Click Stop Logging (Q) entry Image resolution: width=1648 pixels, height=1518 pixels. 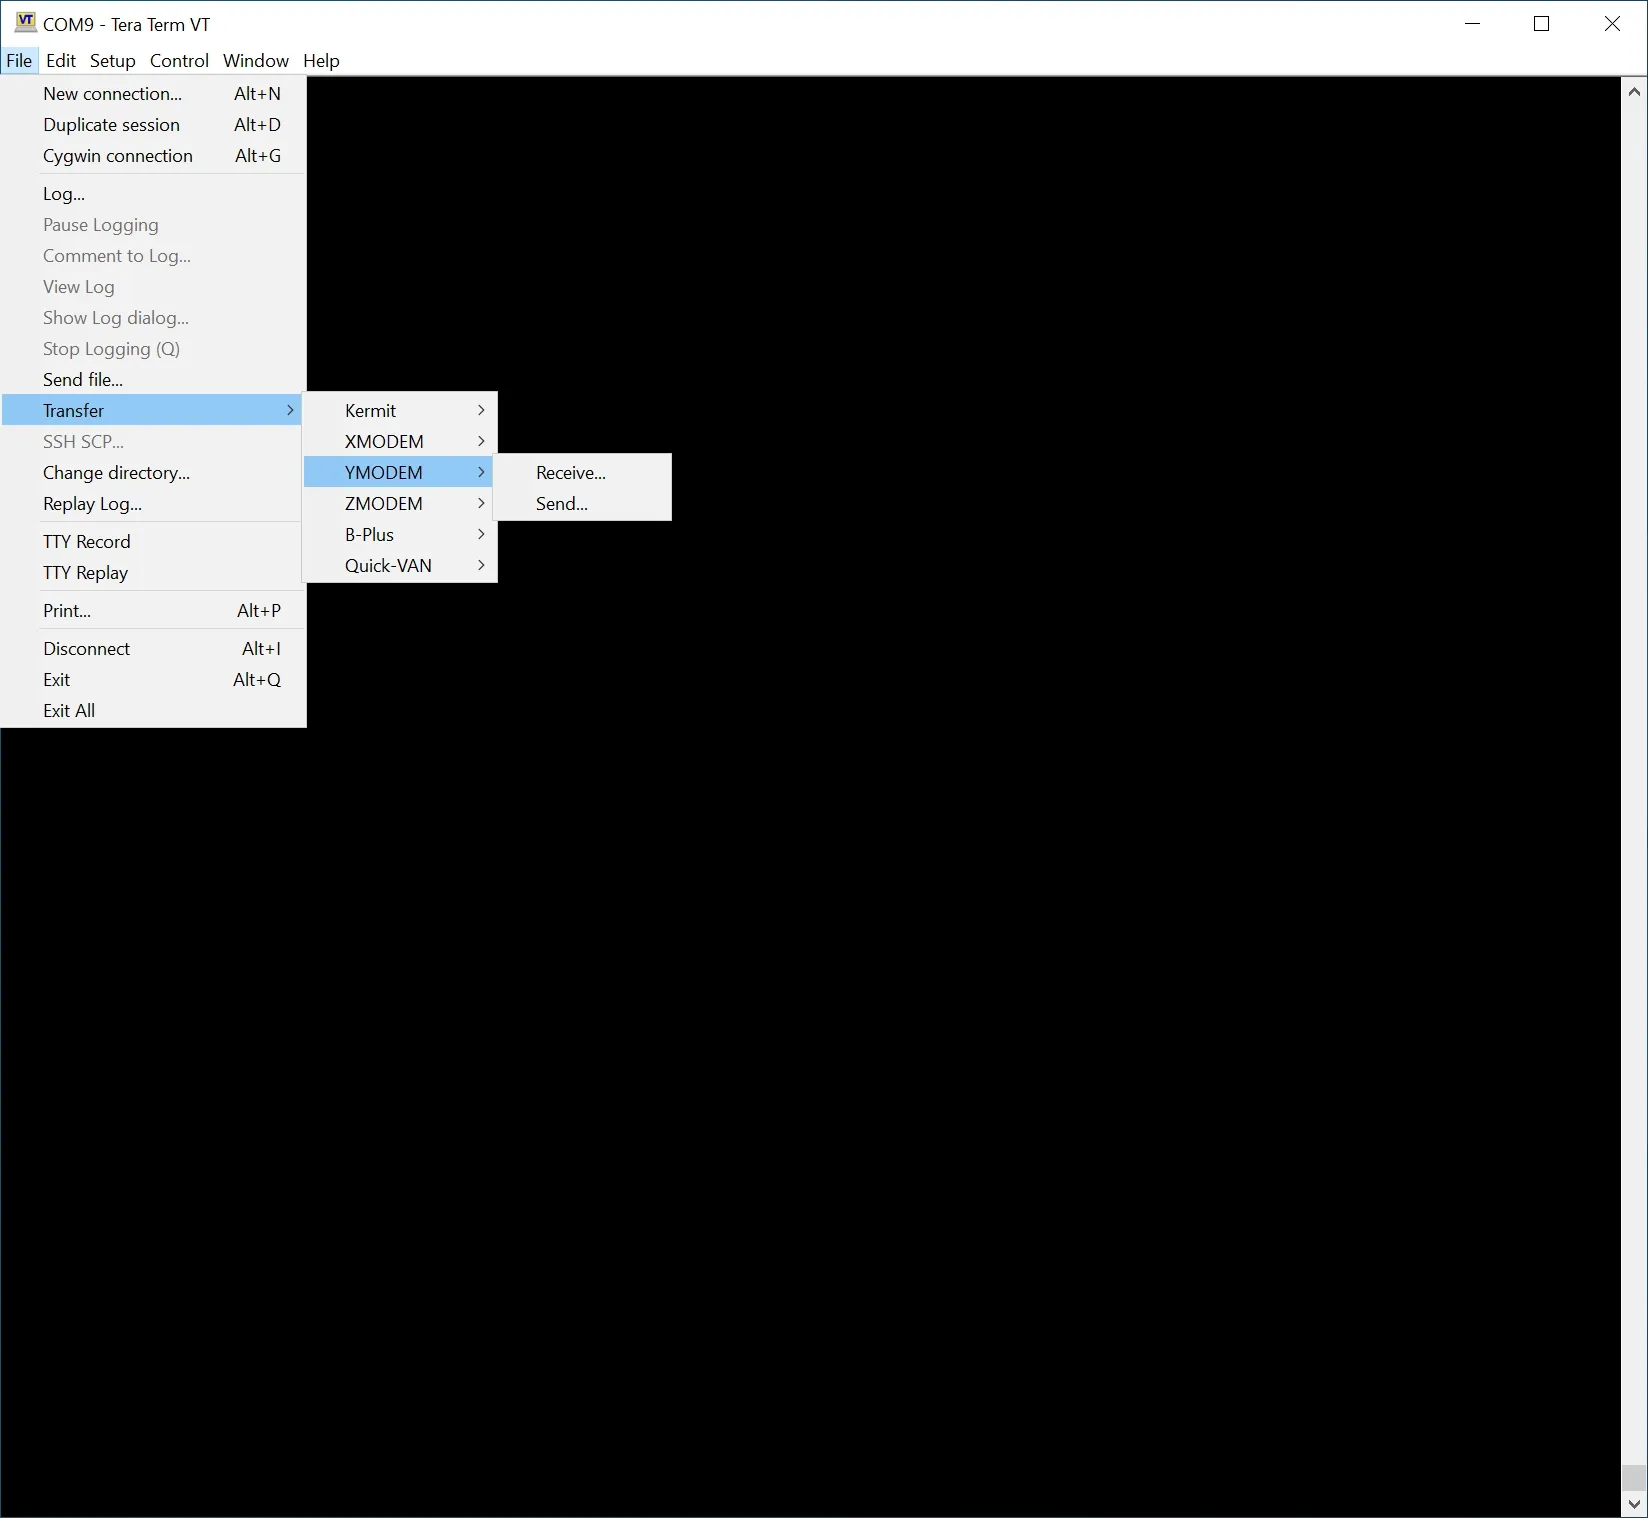click(154, 348)
